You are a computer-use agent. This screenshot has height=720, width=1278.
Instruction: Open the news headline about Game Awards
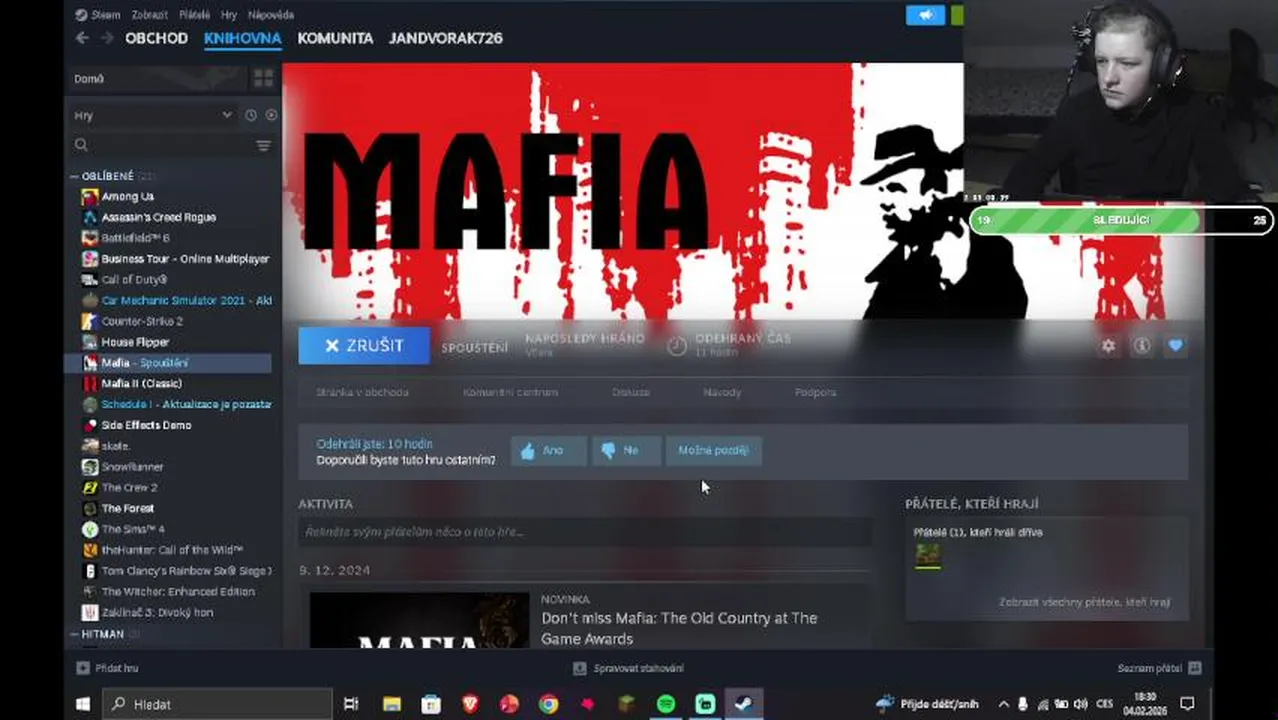(679, 628)
